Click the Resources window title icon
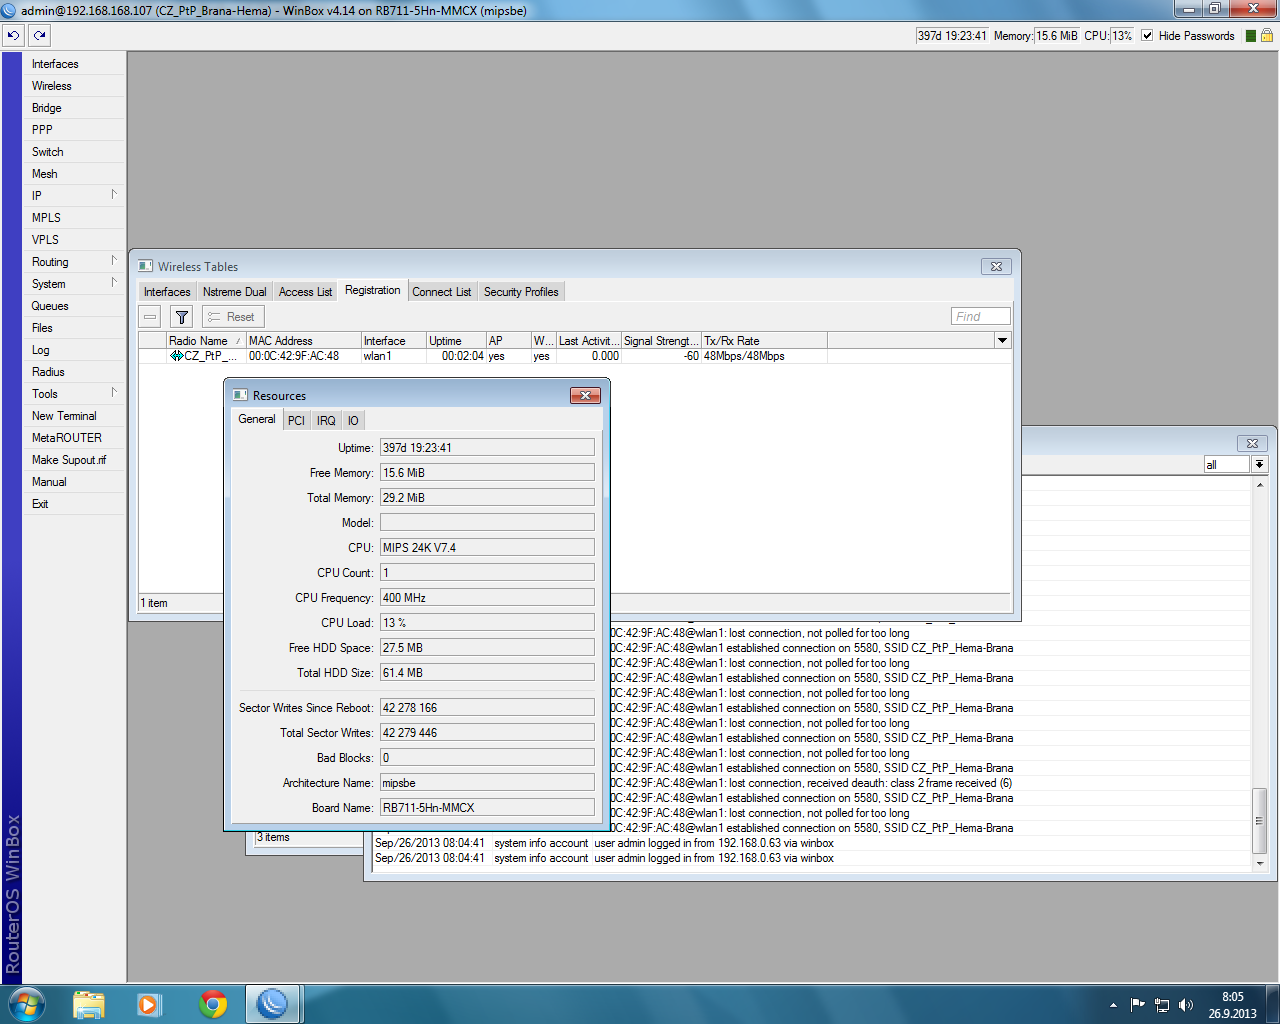The image size is (1280, 1024). coord(240,395)
